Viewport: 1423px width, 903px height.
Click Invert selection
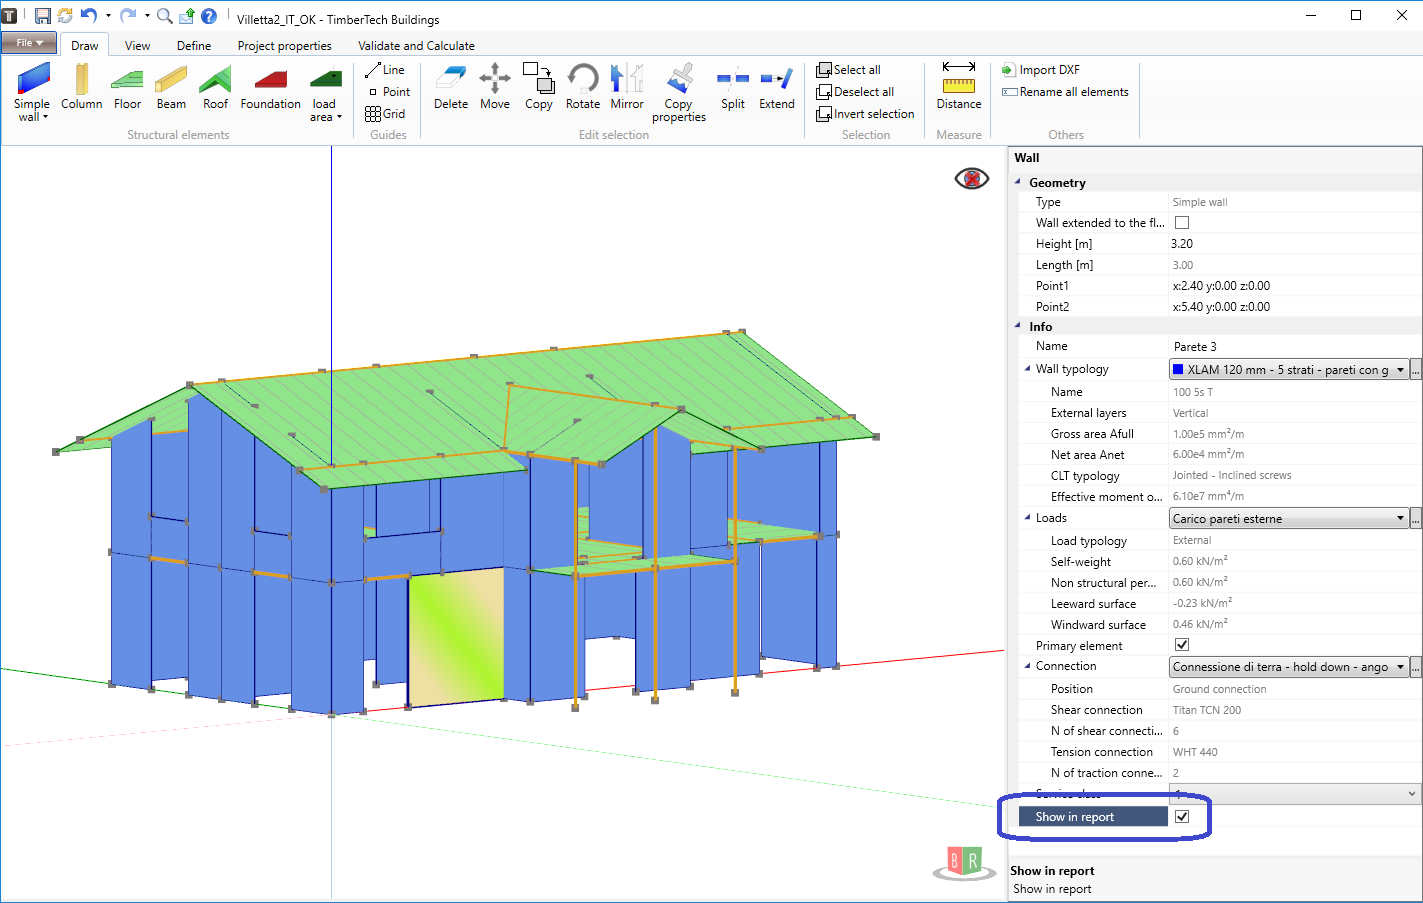[865, 114]
